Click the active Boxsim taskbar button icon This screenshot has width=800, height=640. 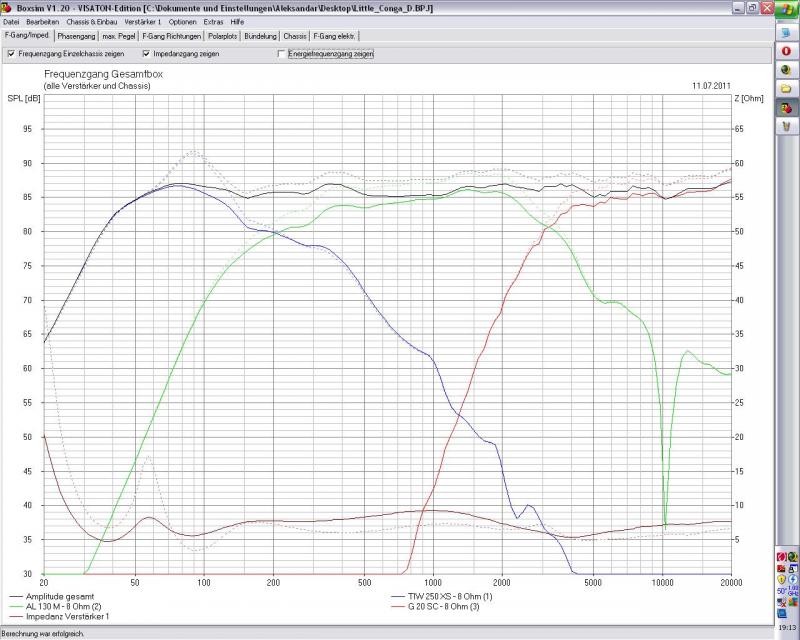786,108
